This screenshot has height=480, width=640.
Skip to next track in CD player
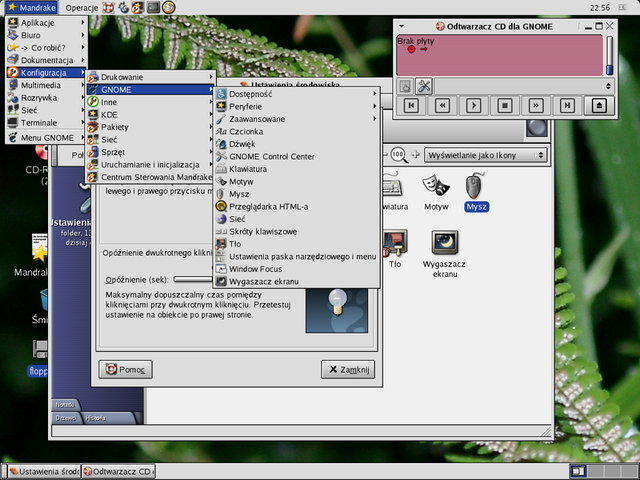click(x=567, y=106)
